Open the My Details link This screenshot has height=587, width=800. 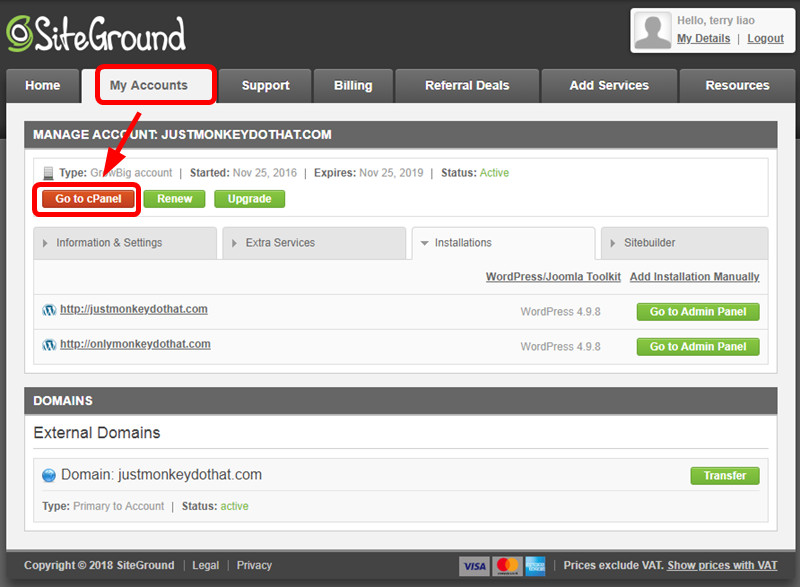tap(704, 39)
